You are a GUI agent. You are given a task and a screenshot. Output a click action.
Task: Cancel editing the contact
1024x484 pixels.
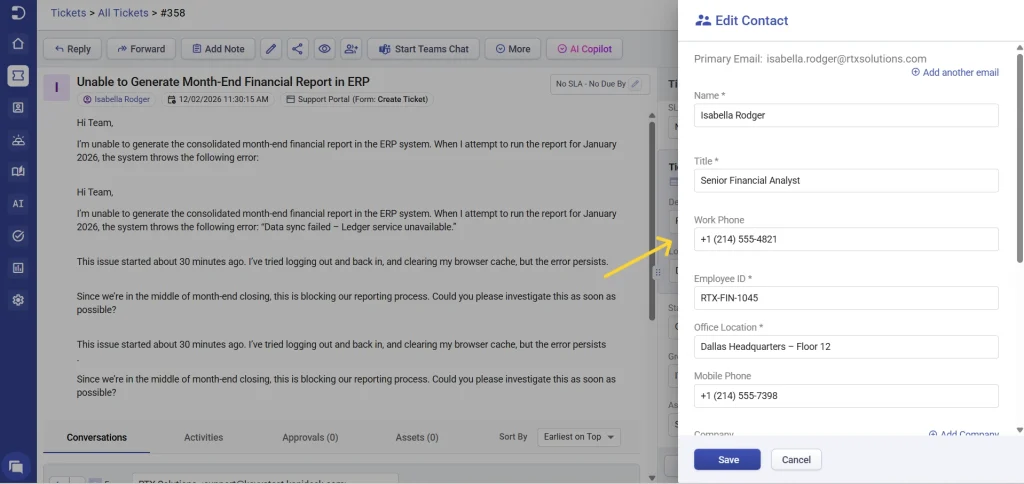pyautogui.click(x=796, y=460)
